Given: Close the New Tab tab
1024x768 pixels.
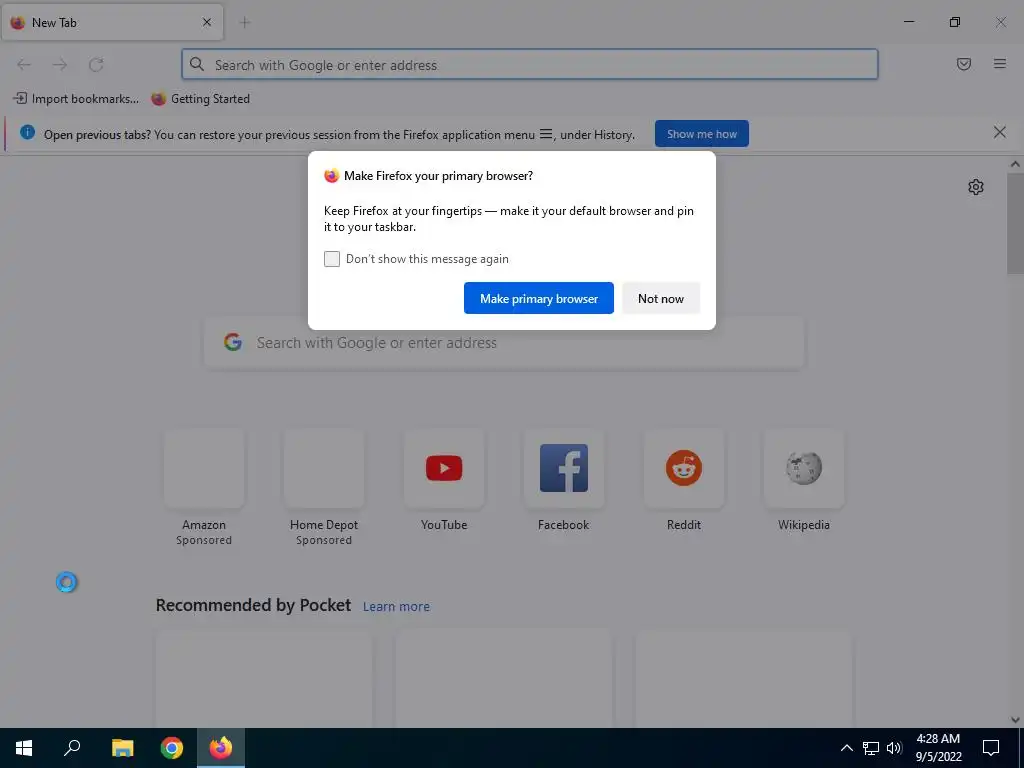Looking at the screenshot, I should point(207,22).
